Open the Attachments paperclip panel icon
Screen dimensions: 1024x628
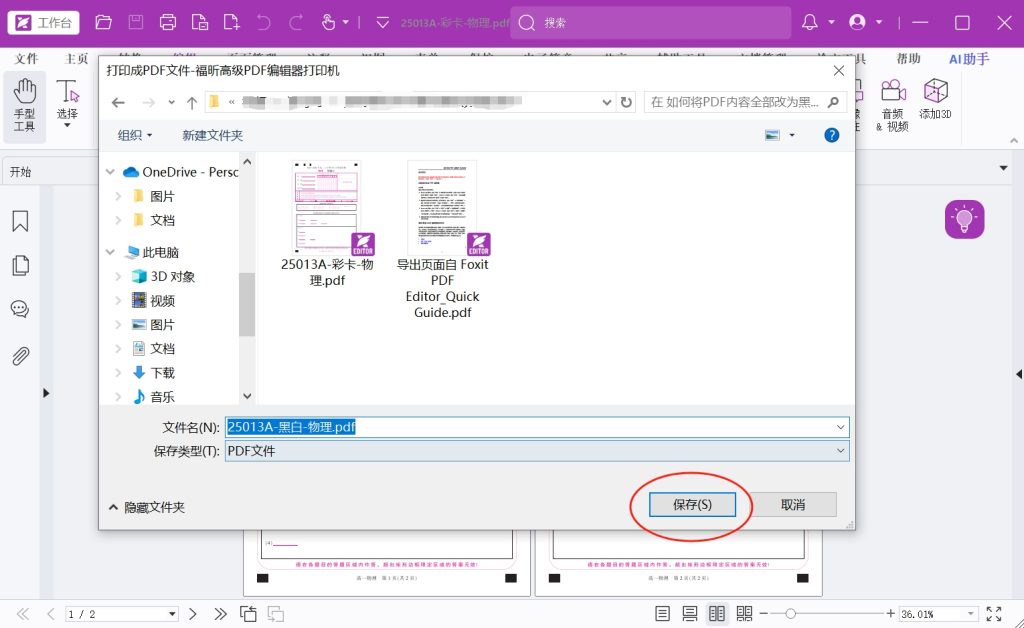click(x=20, y=356)
